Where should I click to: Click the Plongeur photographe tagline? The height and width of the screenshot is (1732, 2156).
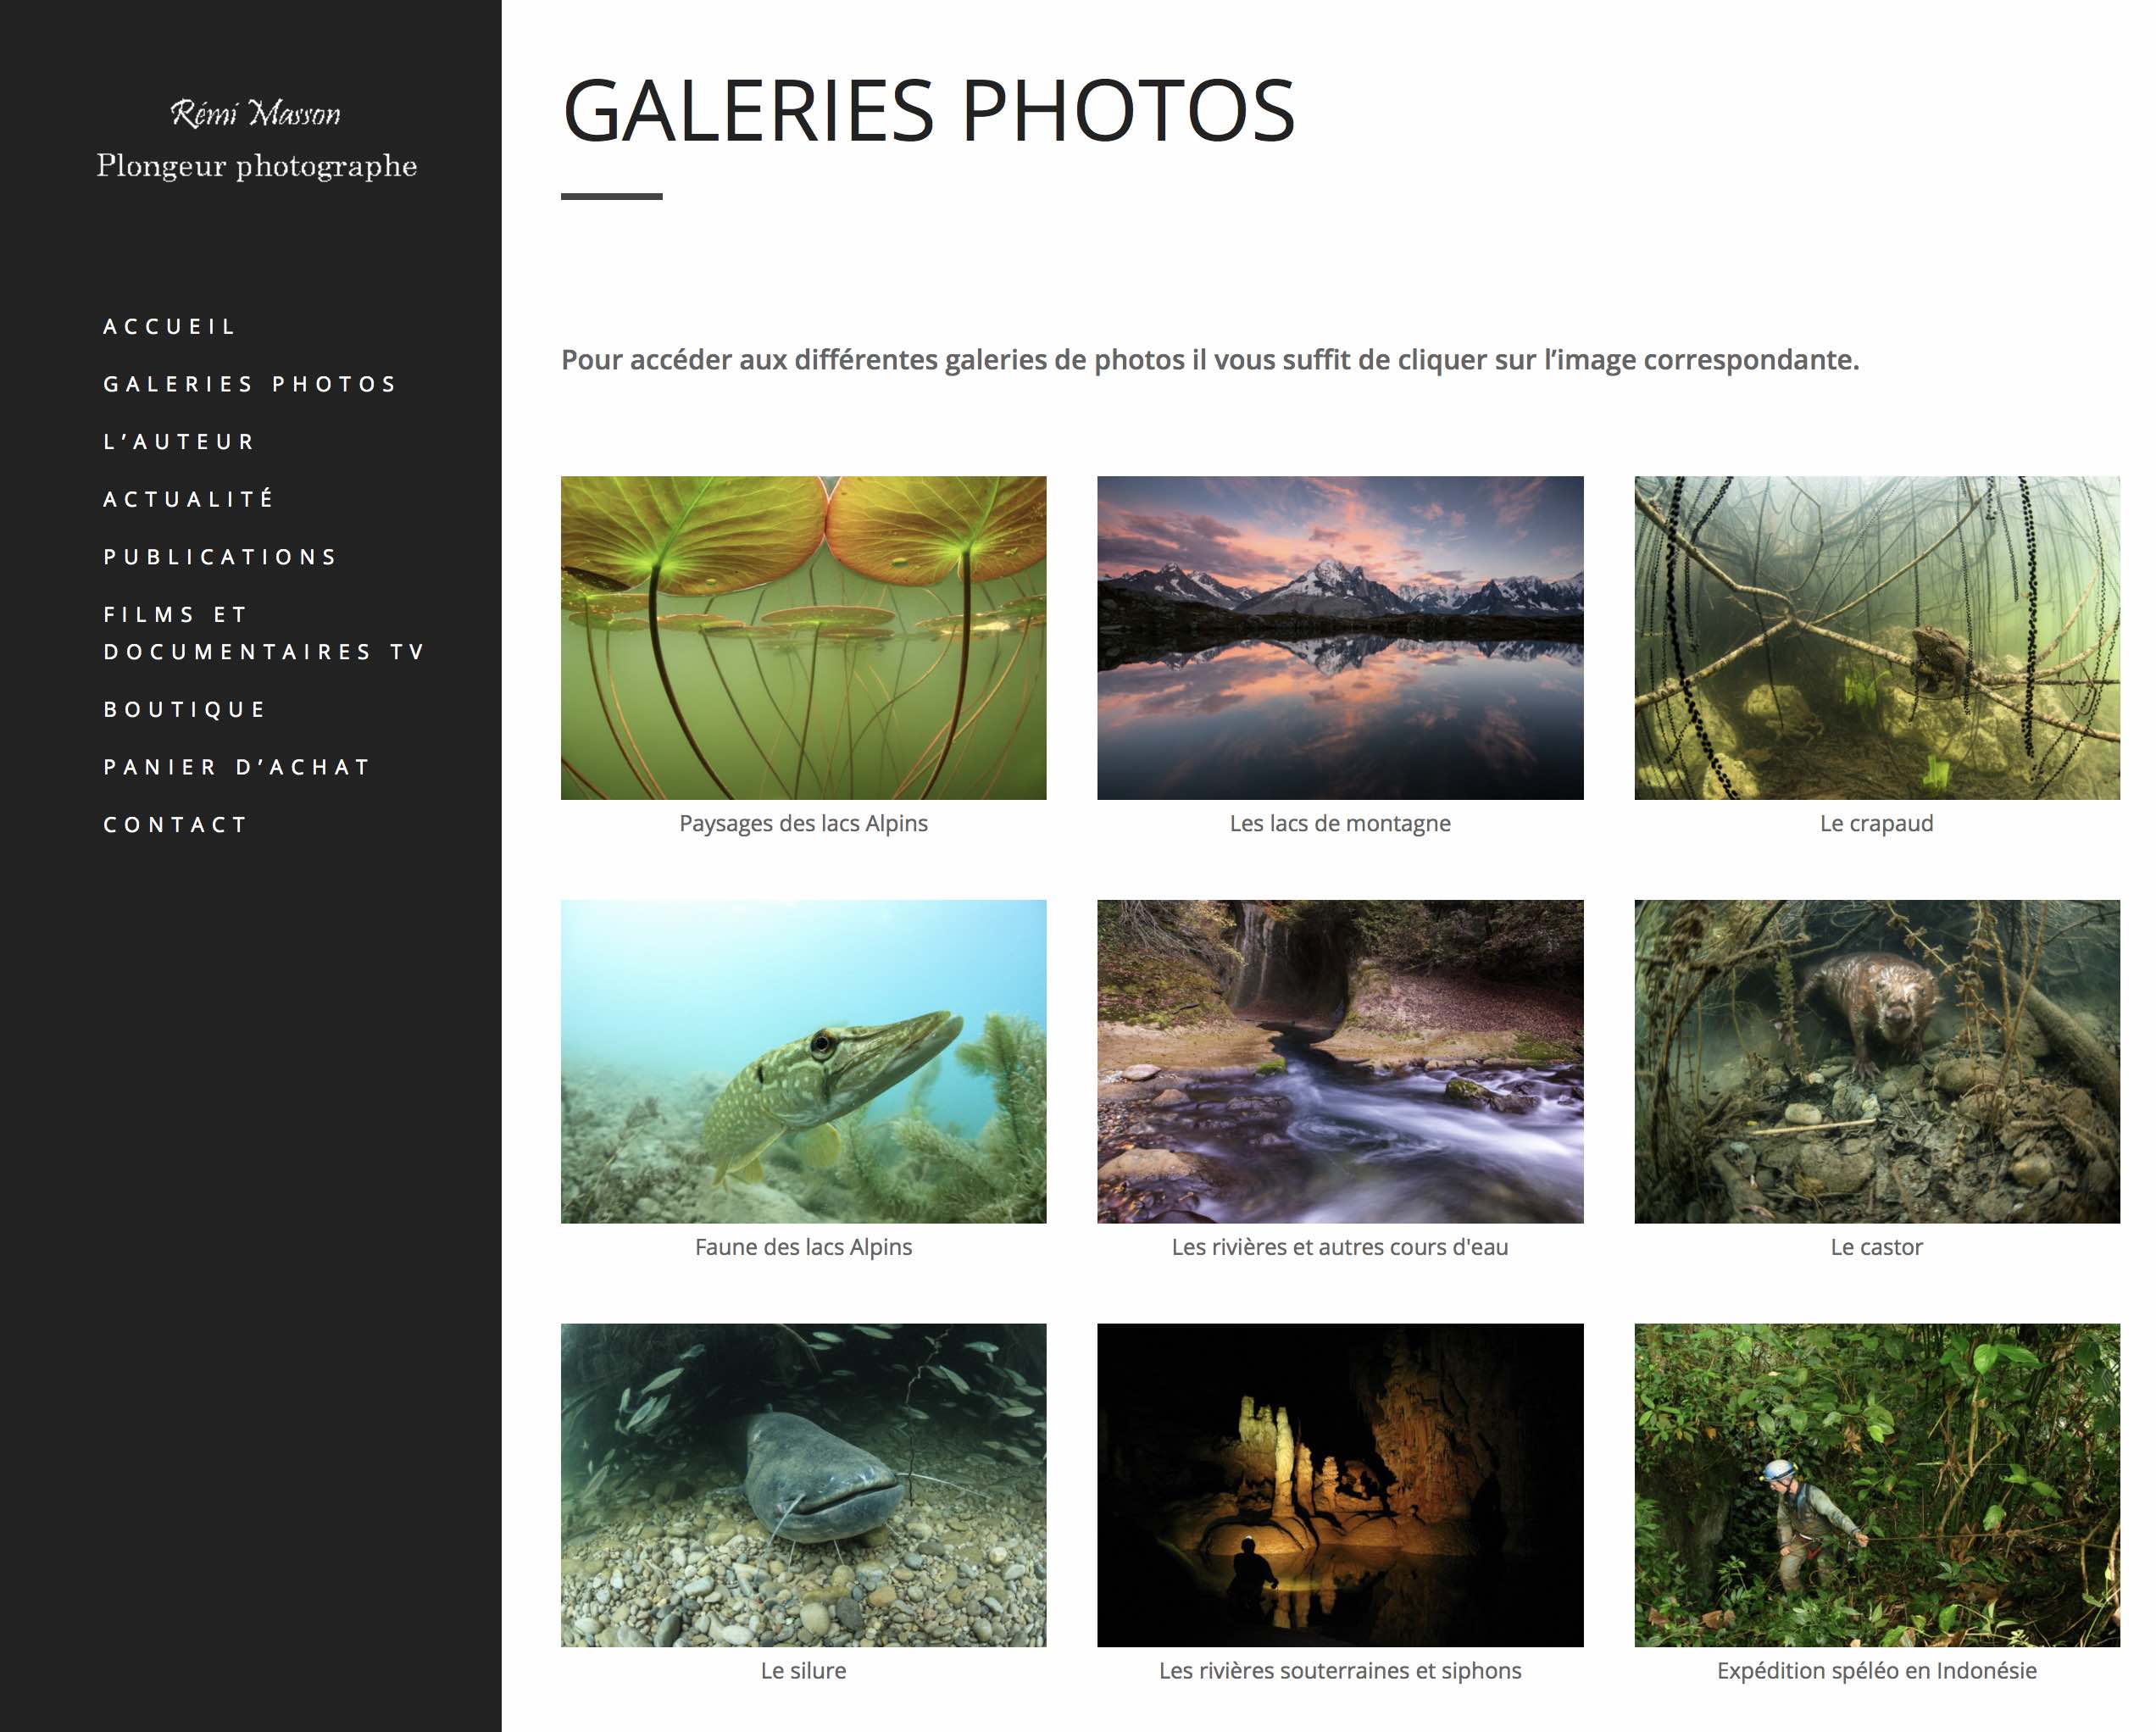257,166
